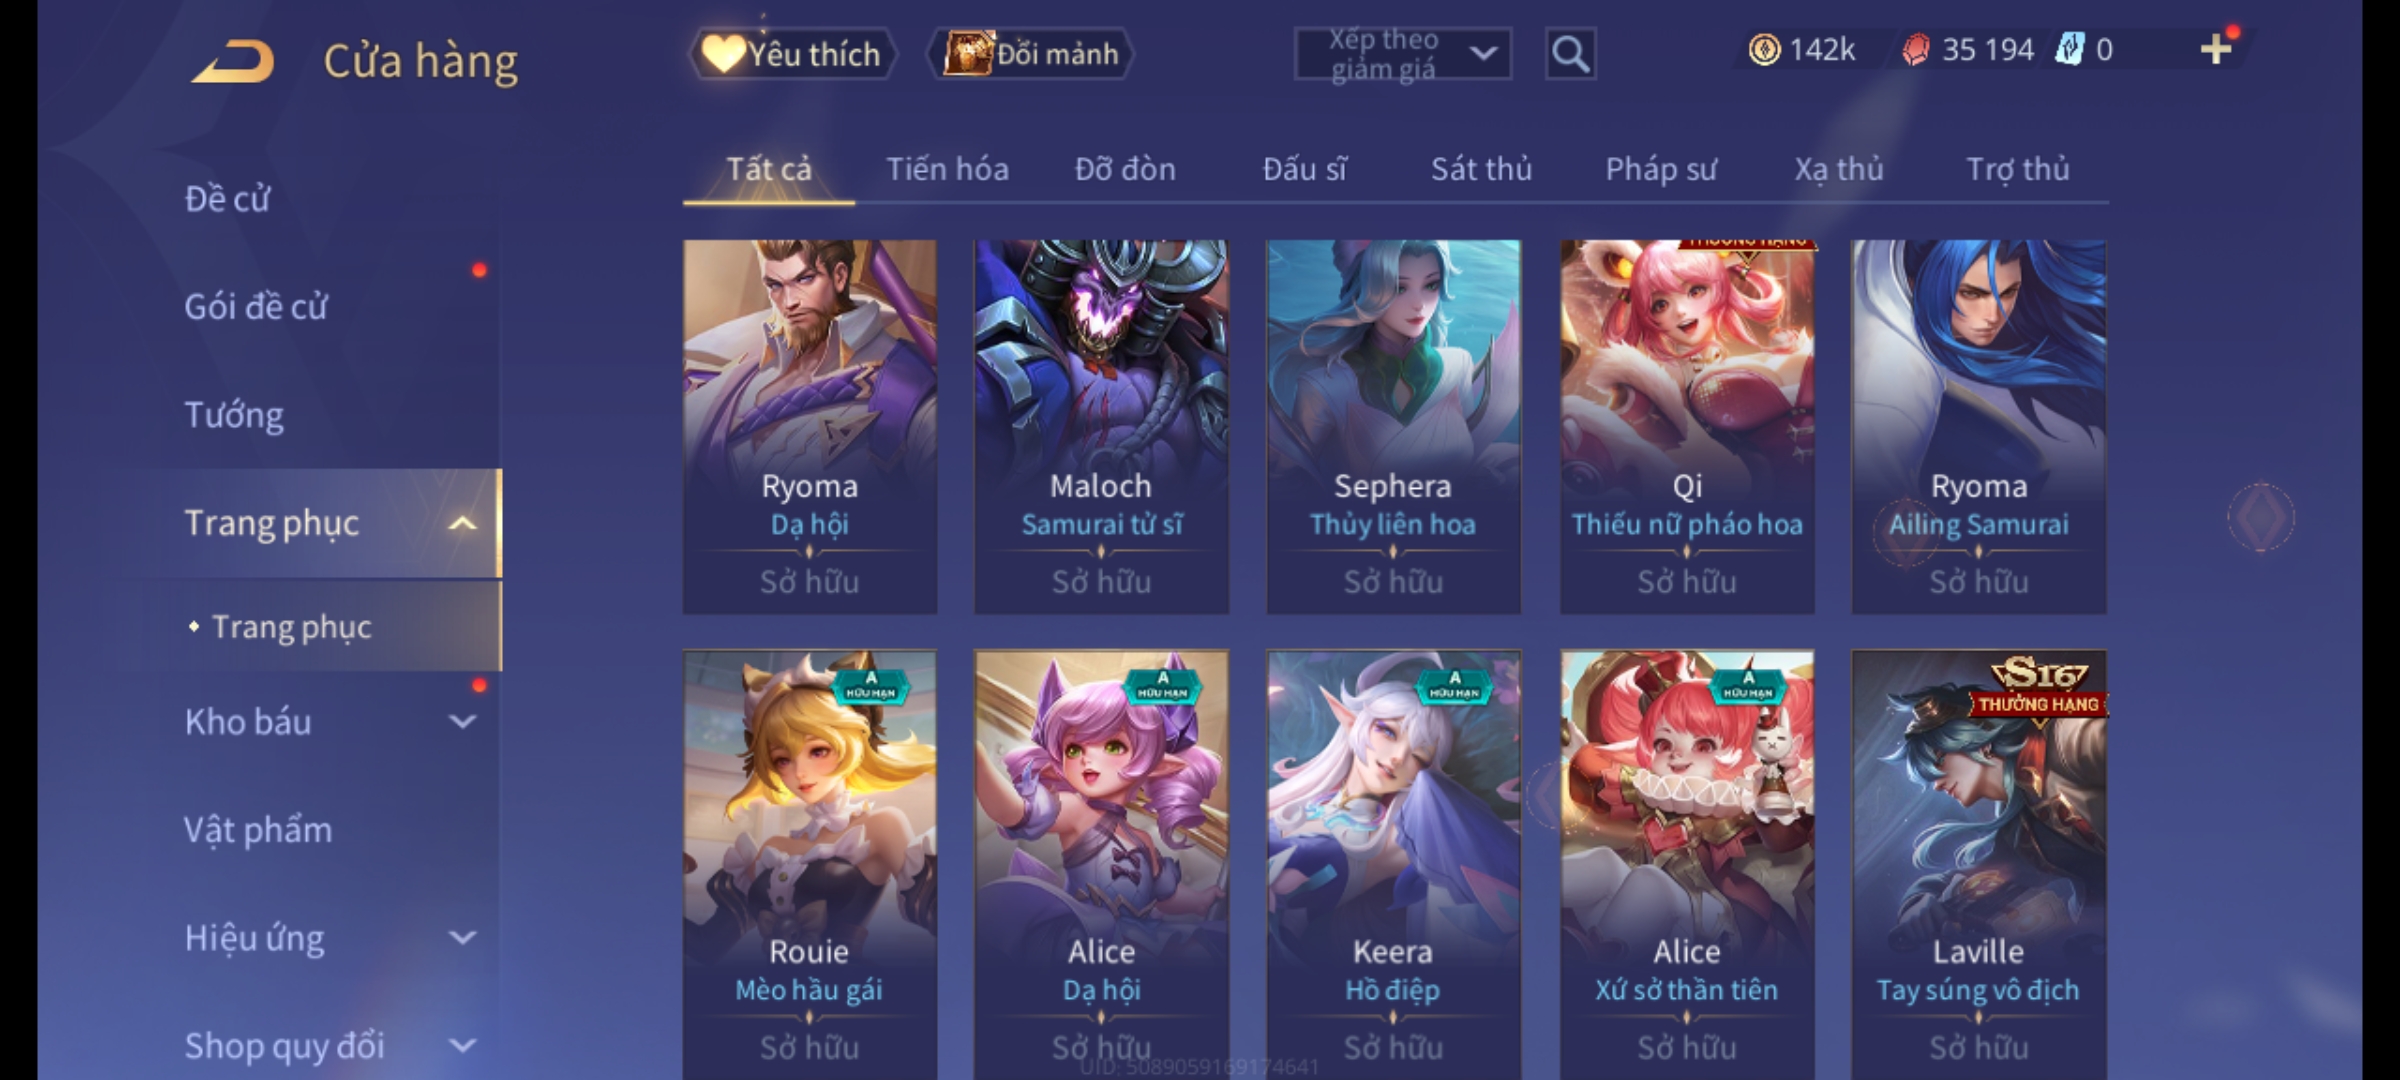Collapse the Trang phục sidebar section
This screenshot has height=1080, width=2400.
[x=462, y=523]
